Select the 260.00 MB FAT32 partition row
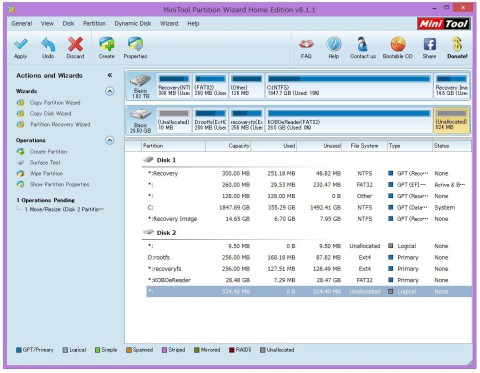The image size is (480, 373). pos(309,185)
